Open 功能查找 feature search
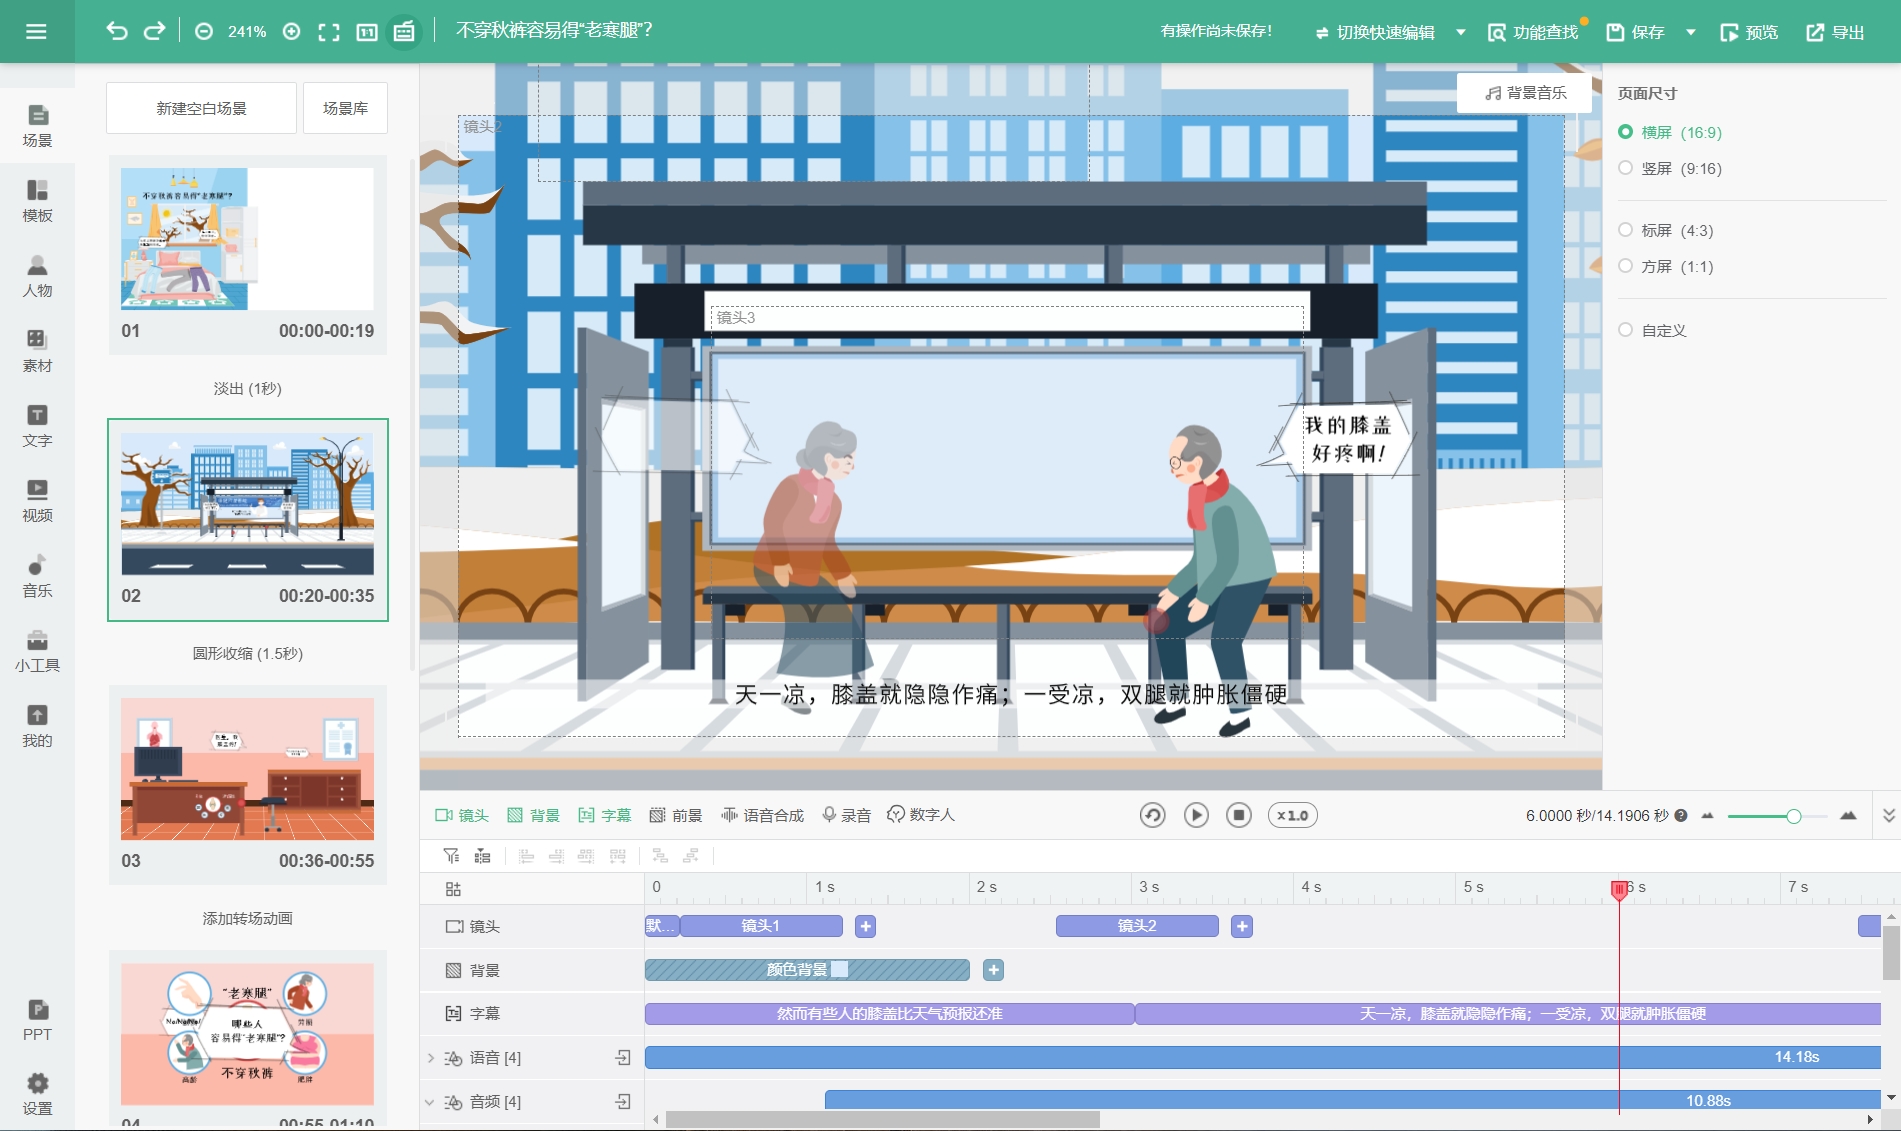 (x=1533, y=32)
